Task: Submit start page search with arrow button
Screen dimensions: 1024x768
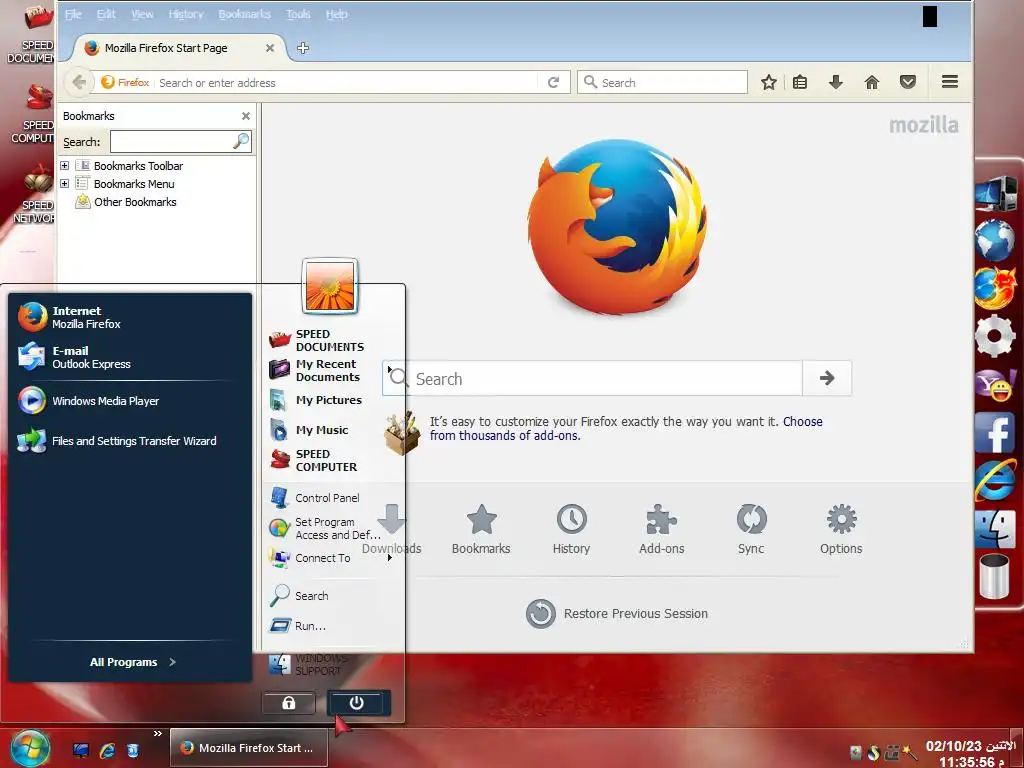Action: click(827, 378)
